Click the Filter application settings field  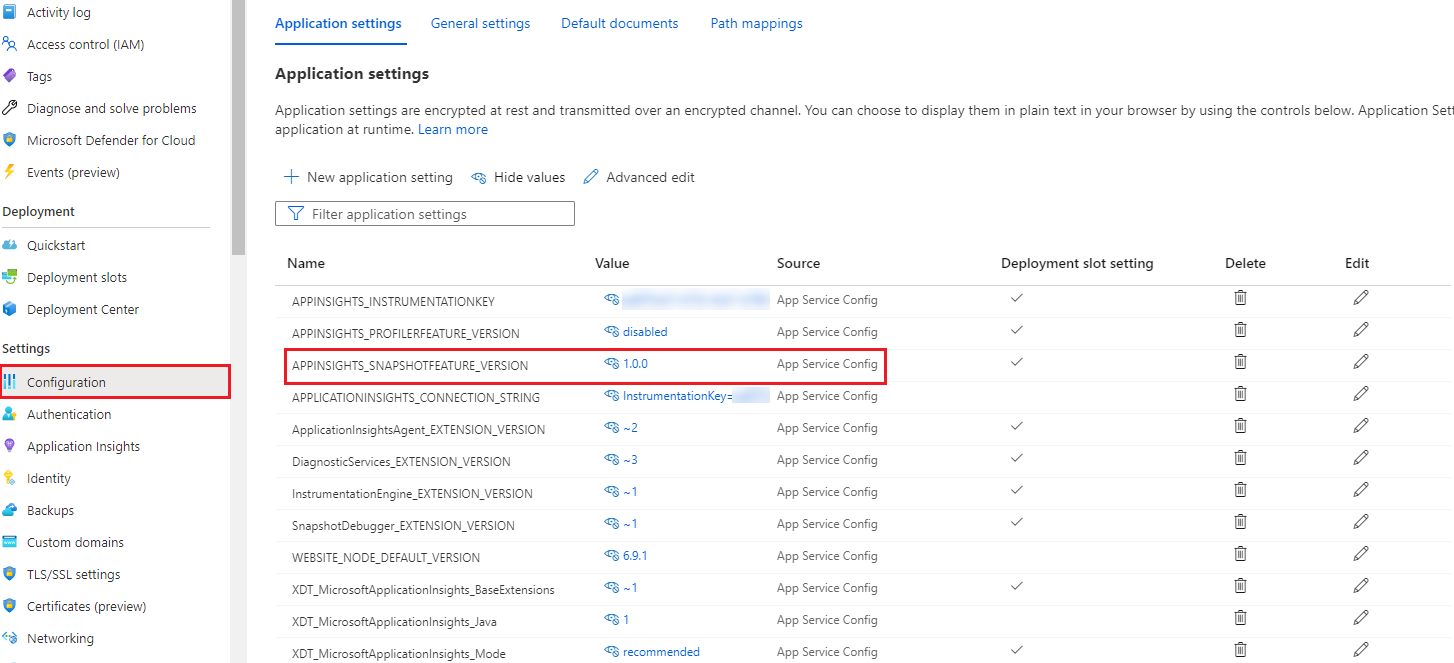(425, 214)
